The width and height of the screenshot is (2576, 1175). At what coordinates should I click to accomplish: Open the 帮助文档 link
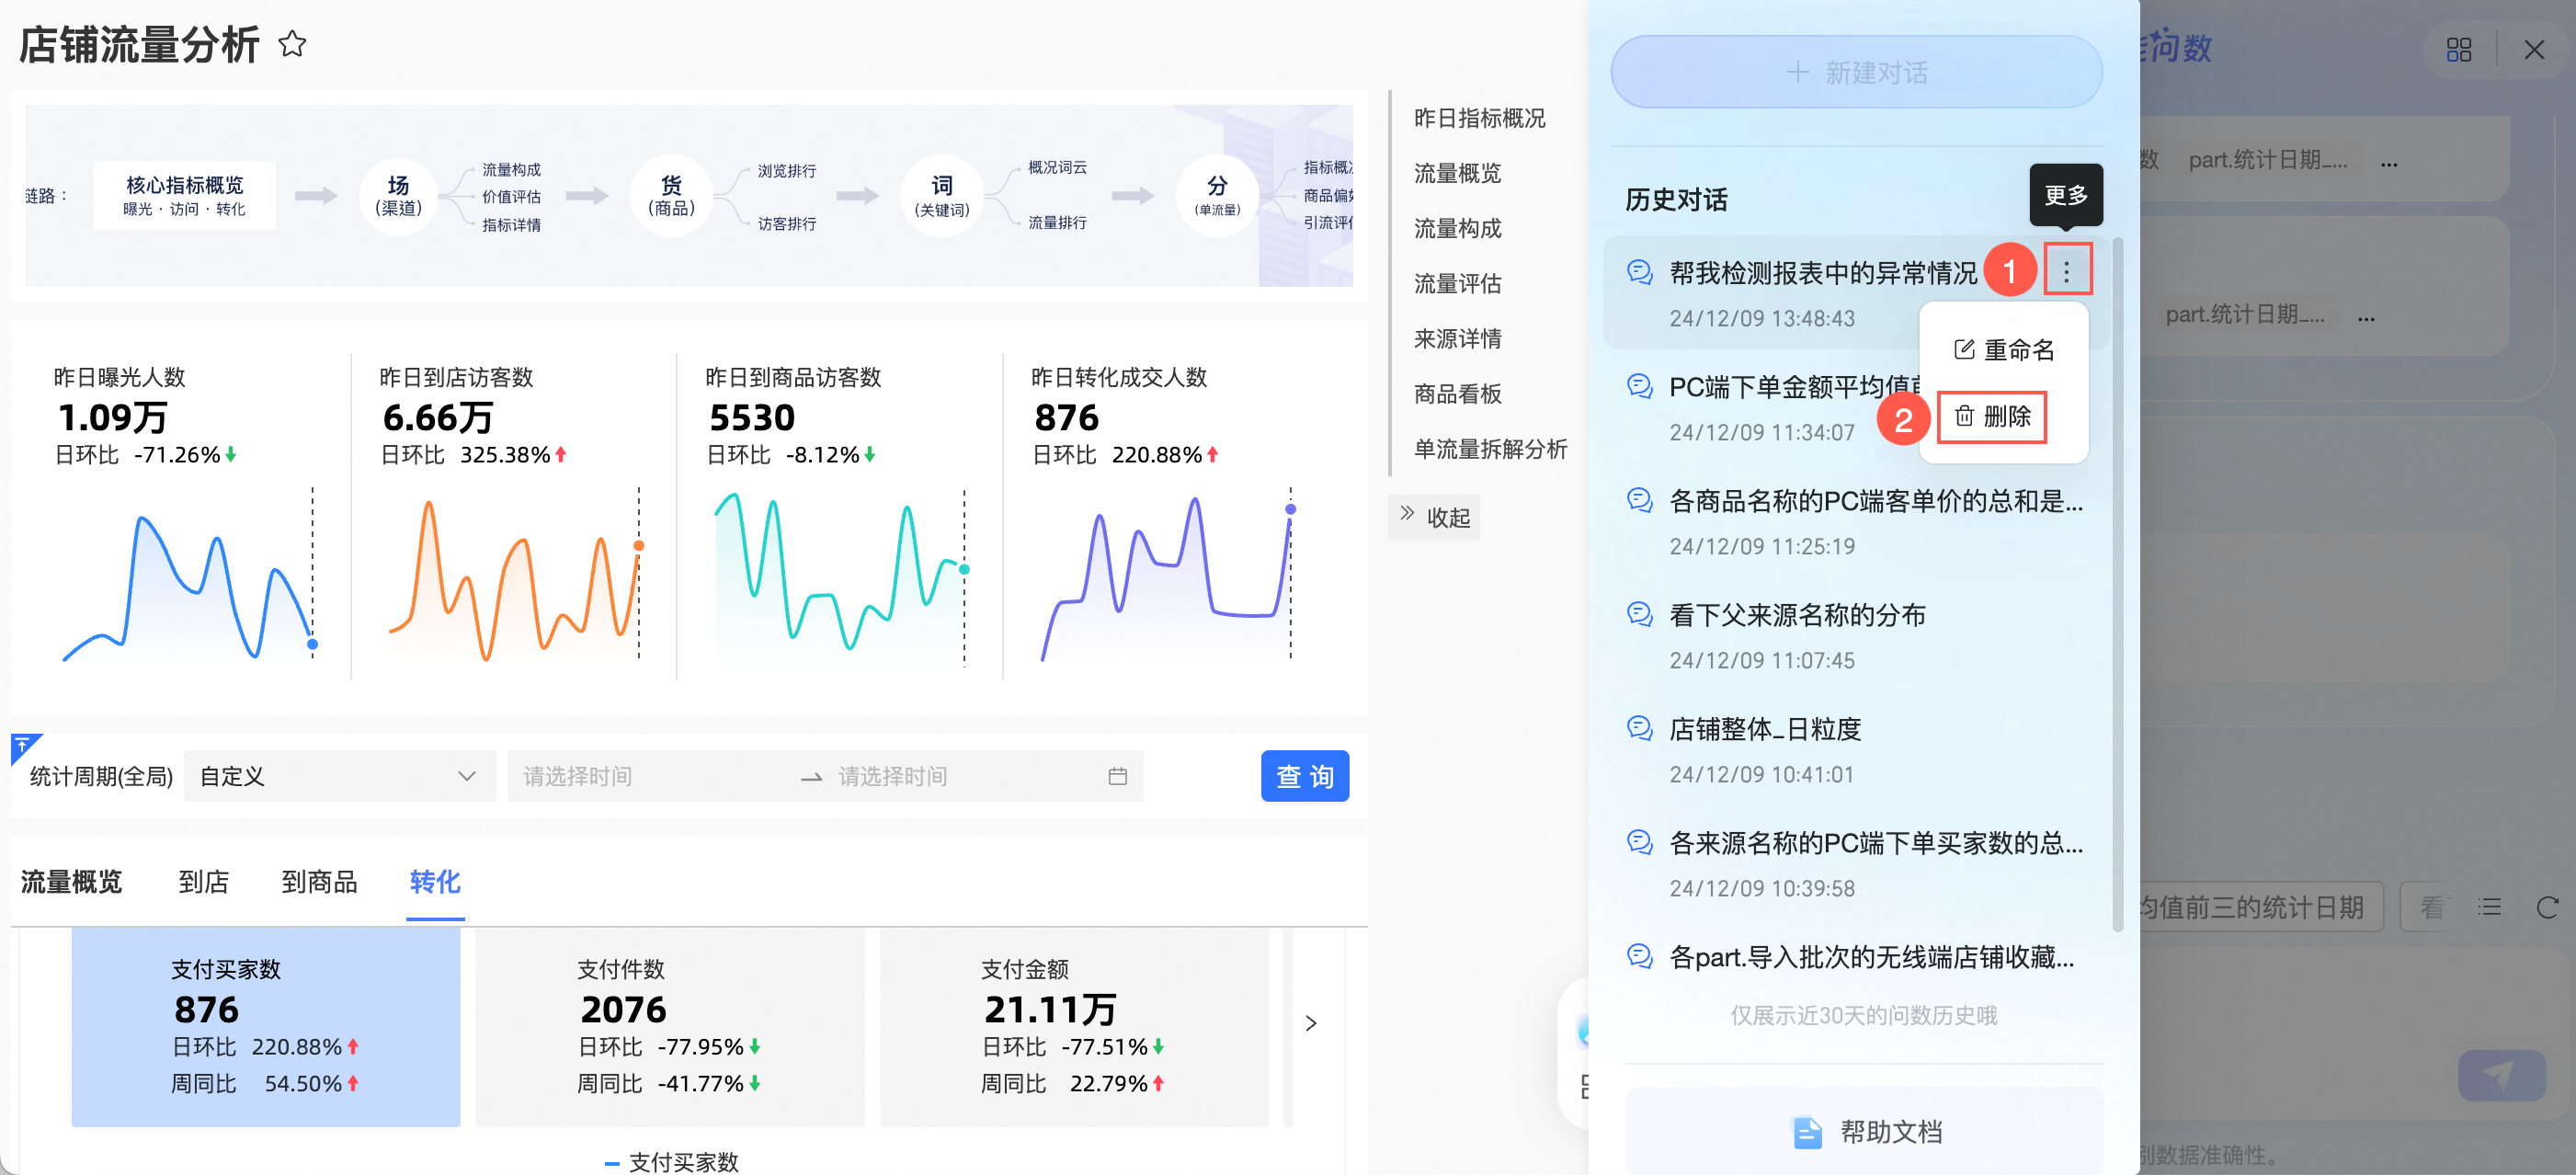coord(1864,1132)
